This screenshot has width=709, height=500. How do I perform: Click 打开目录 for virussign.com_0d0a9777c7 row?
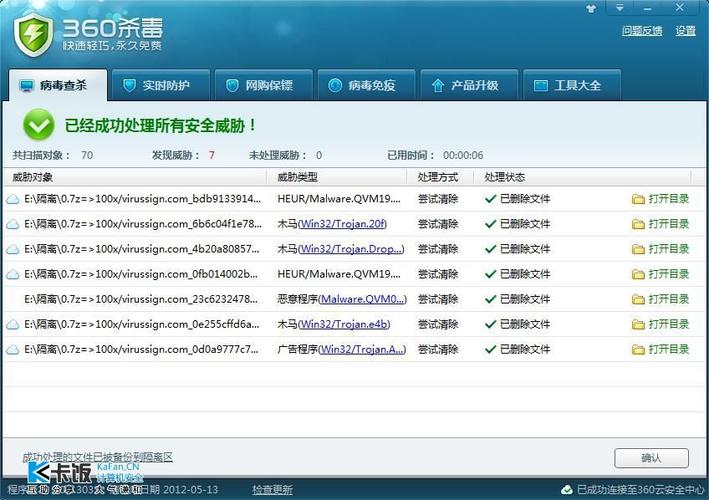tap(668, 349)
